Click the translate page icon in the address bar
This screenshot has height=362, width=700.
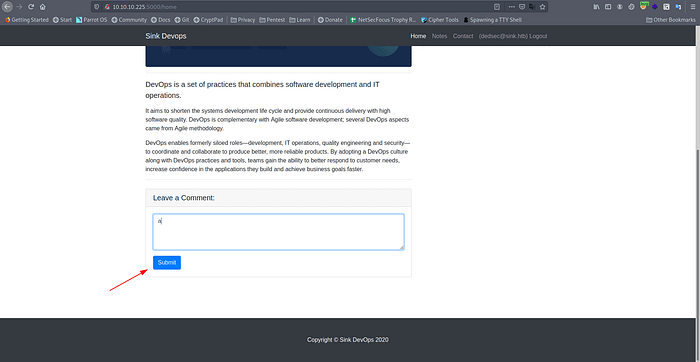tap(532, 7)
